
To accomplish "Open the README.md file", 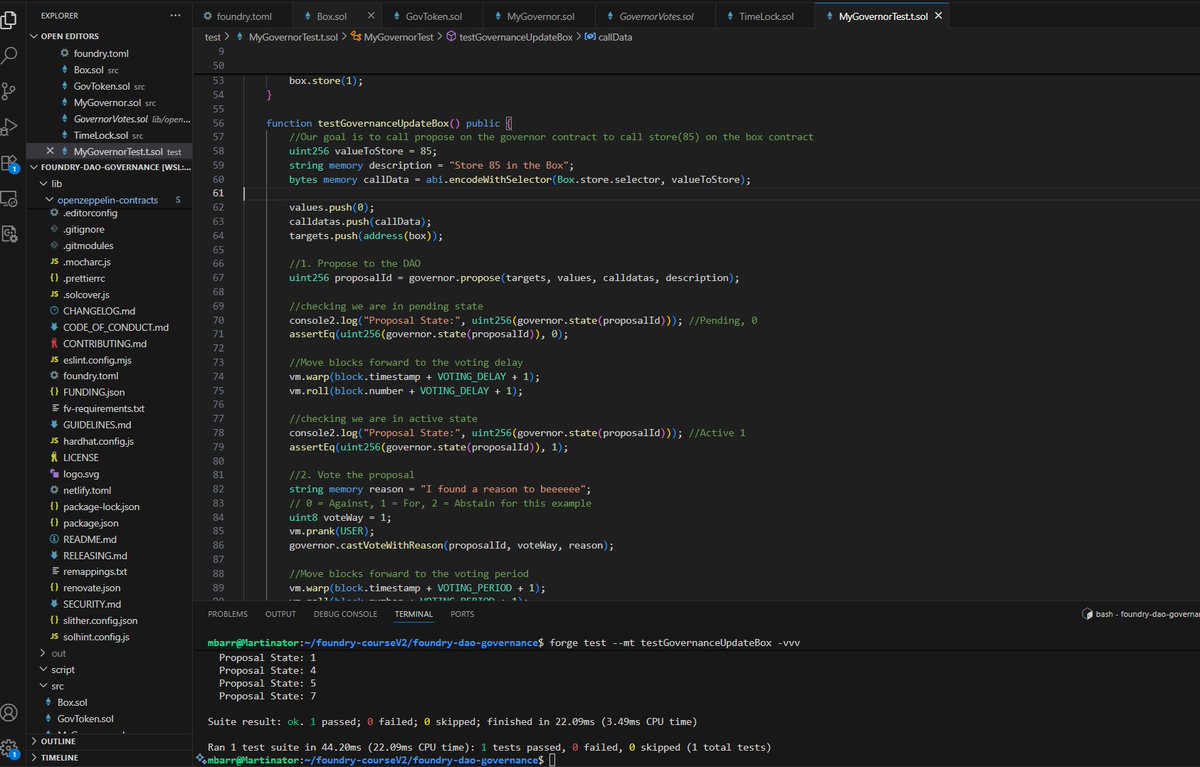I will click(x=90, y=539).
